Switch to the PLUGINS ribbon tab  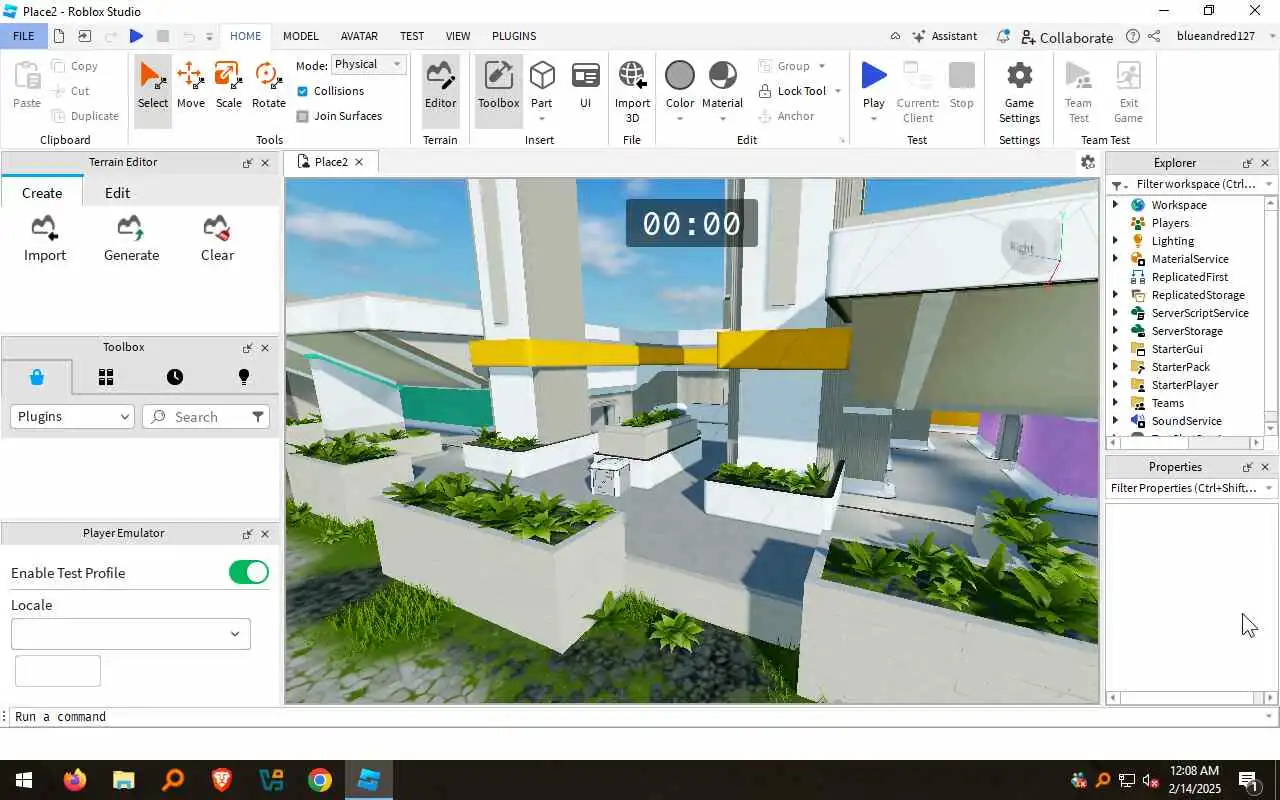tap(514, 36)
